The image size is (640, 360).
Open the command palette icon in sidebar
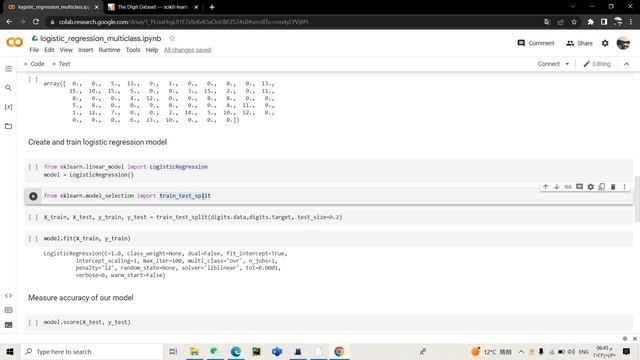(x=8, y=310)
